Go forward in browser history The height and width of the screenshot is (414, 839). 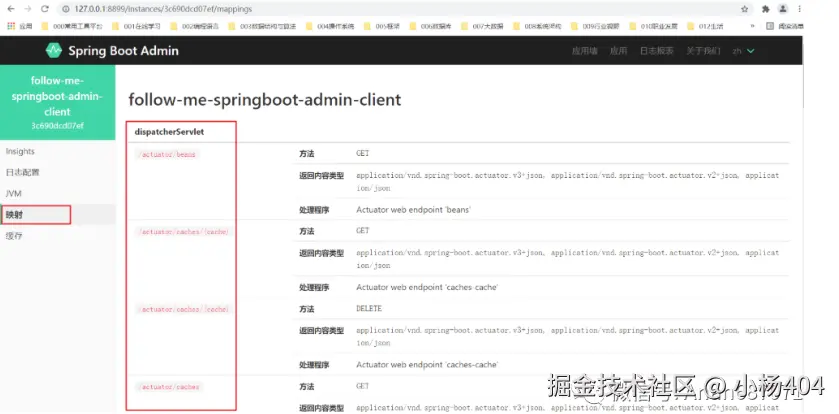pyautogui.click(x=28, y=9)
